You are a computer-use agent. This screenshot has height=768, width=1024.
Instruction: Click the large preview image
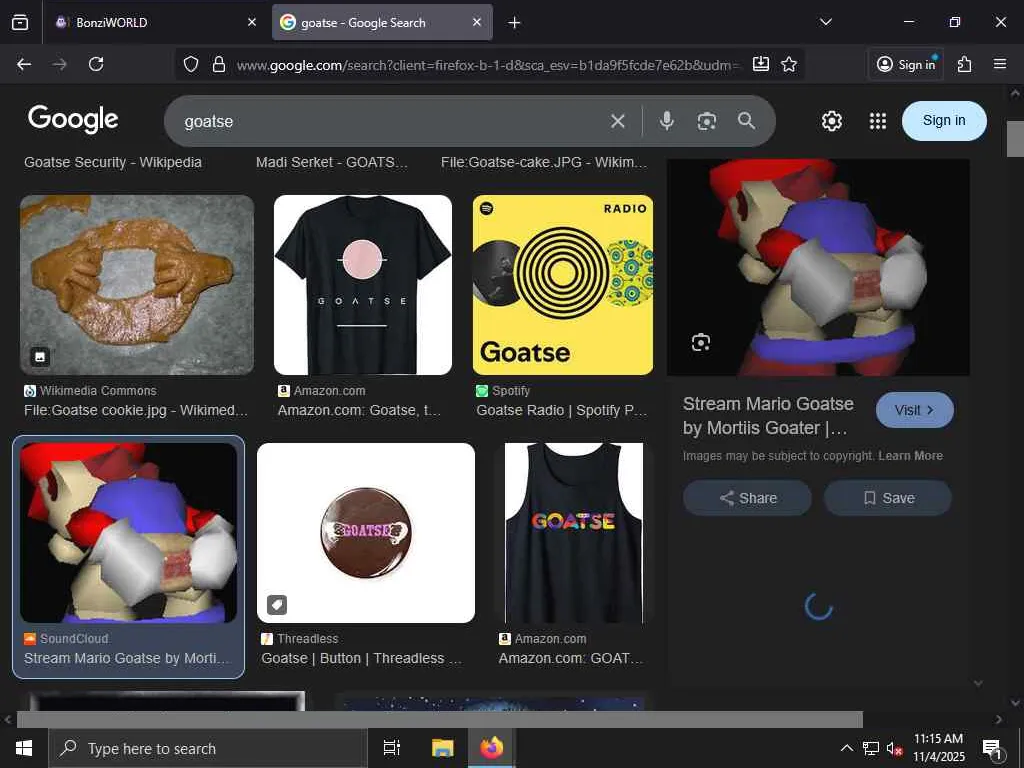point(818,268)
